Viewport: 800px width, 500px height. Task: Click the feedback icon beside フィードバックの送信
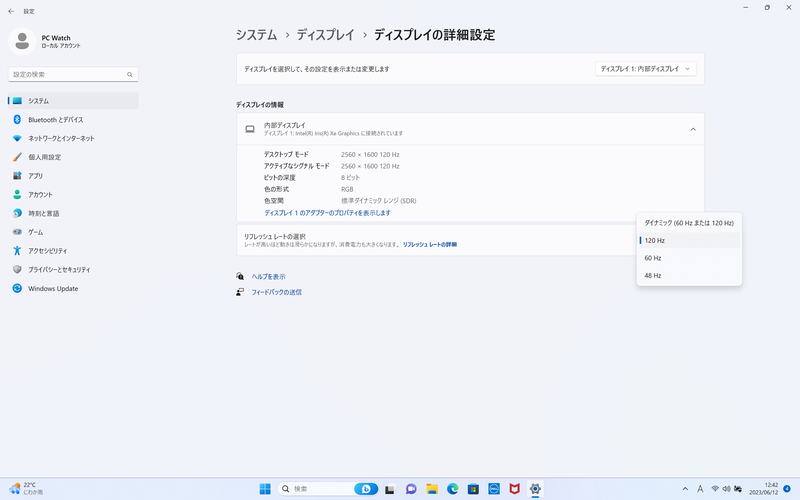(240, 292)
